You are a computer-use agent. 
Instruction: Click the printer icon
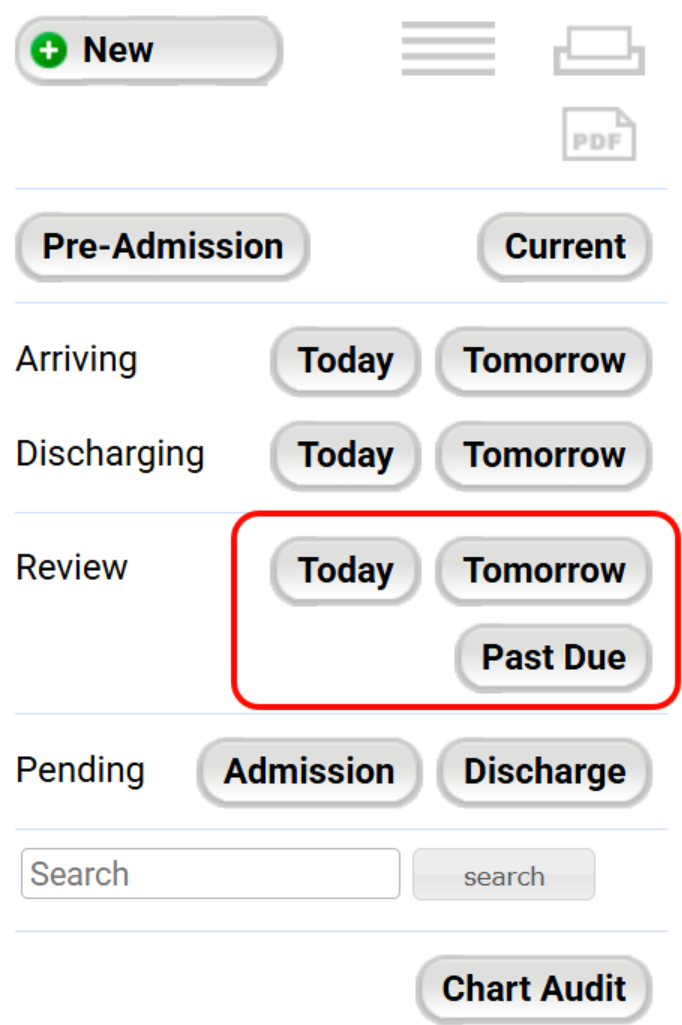click(599, 50)
